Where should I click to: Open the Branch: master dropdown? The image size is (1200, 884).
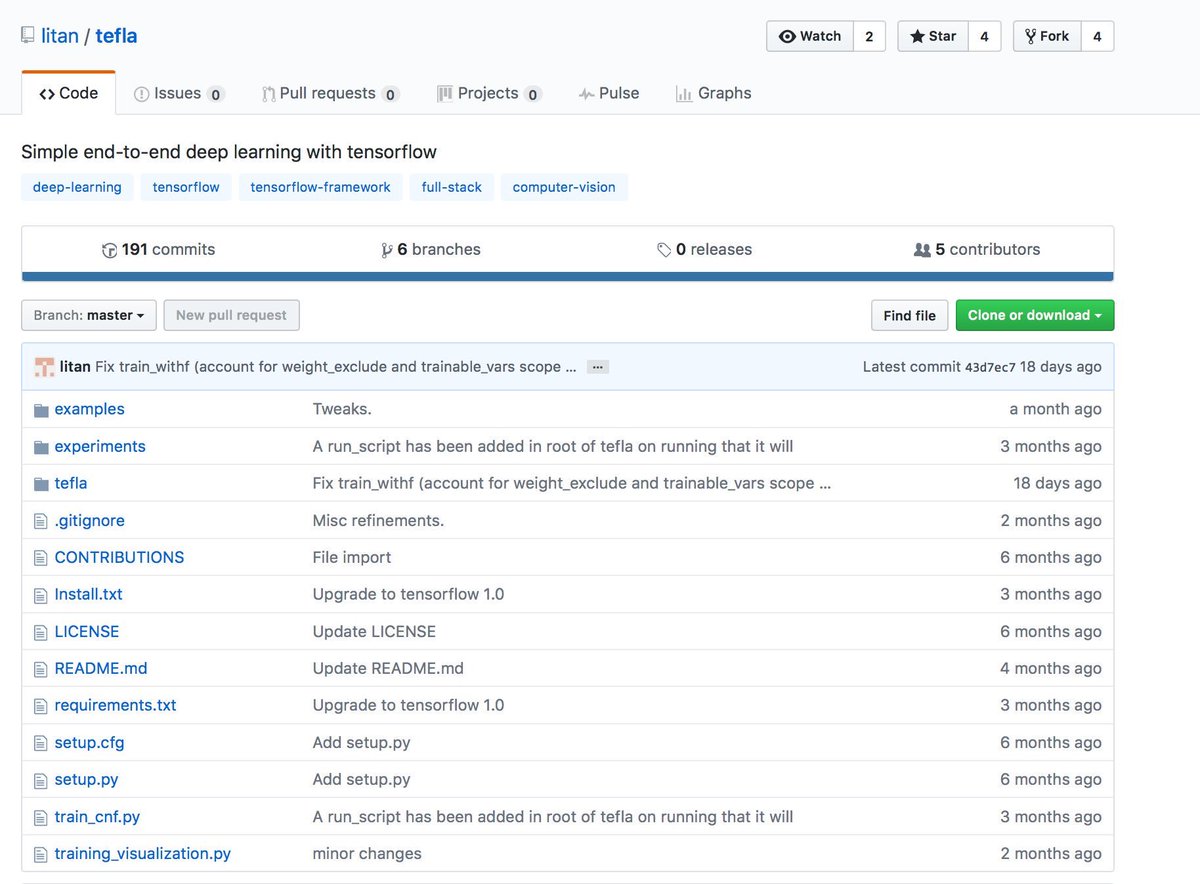tap(89, 315)
